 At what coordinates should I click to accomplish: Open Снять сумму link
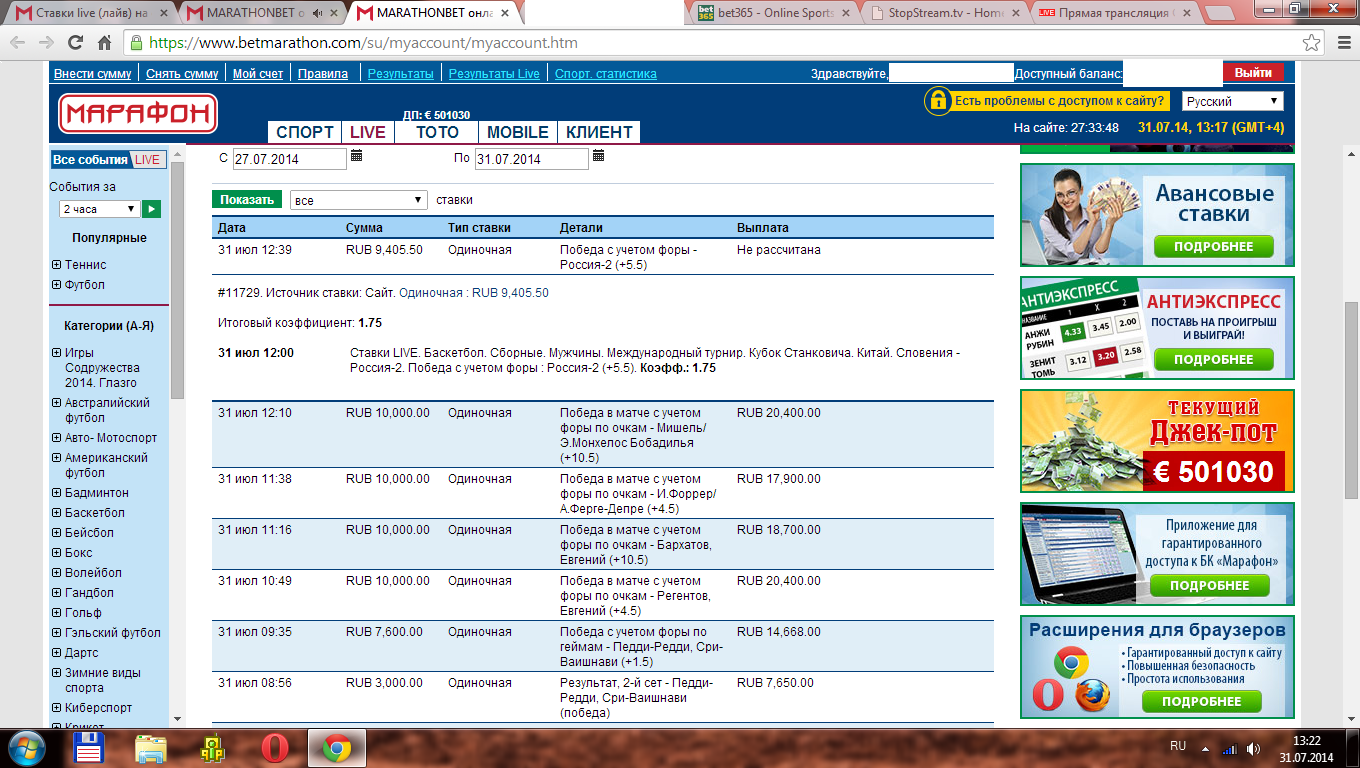click(182, 74)
